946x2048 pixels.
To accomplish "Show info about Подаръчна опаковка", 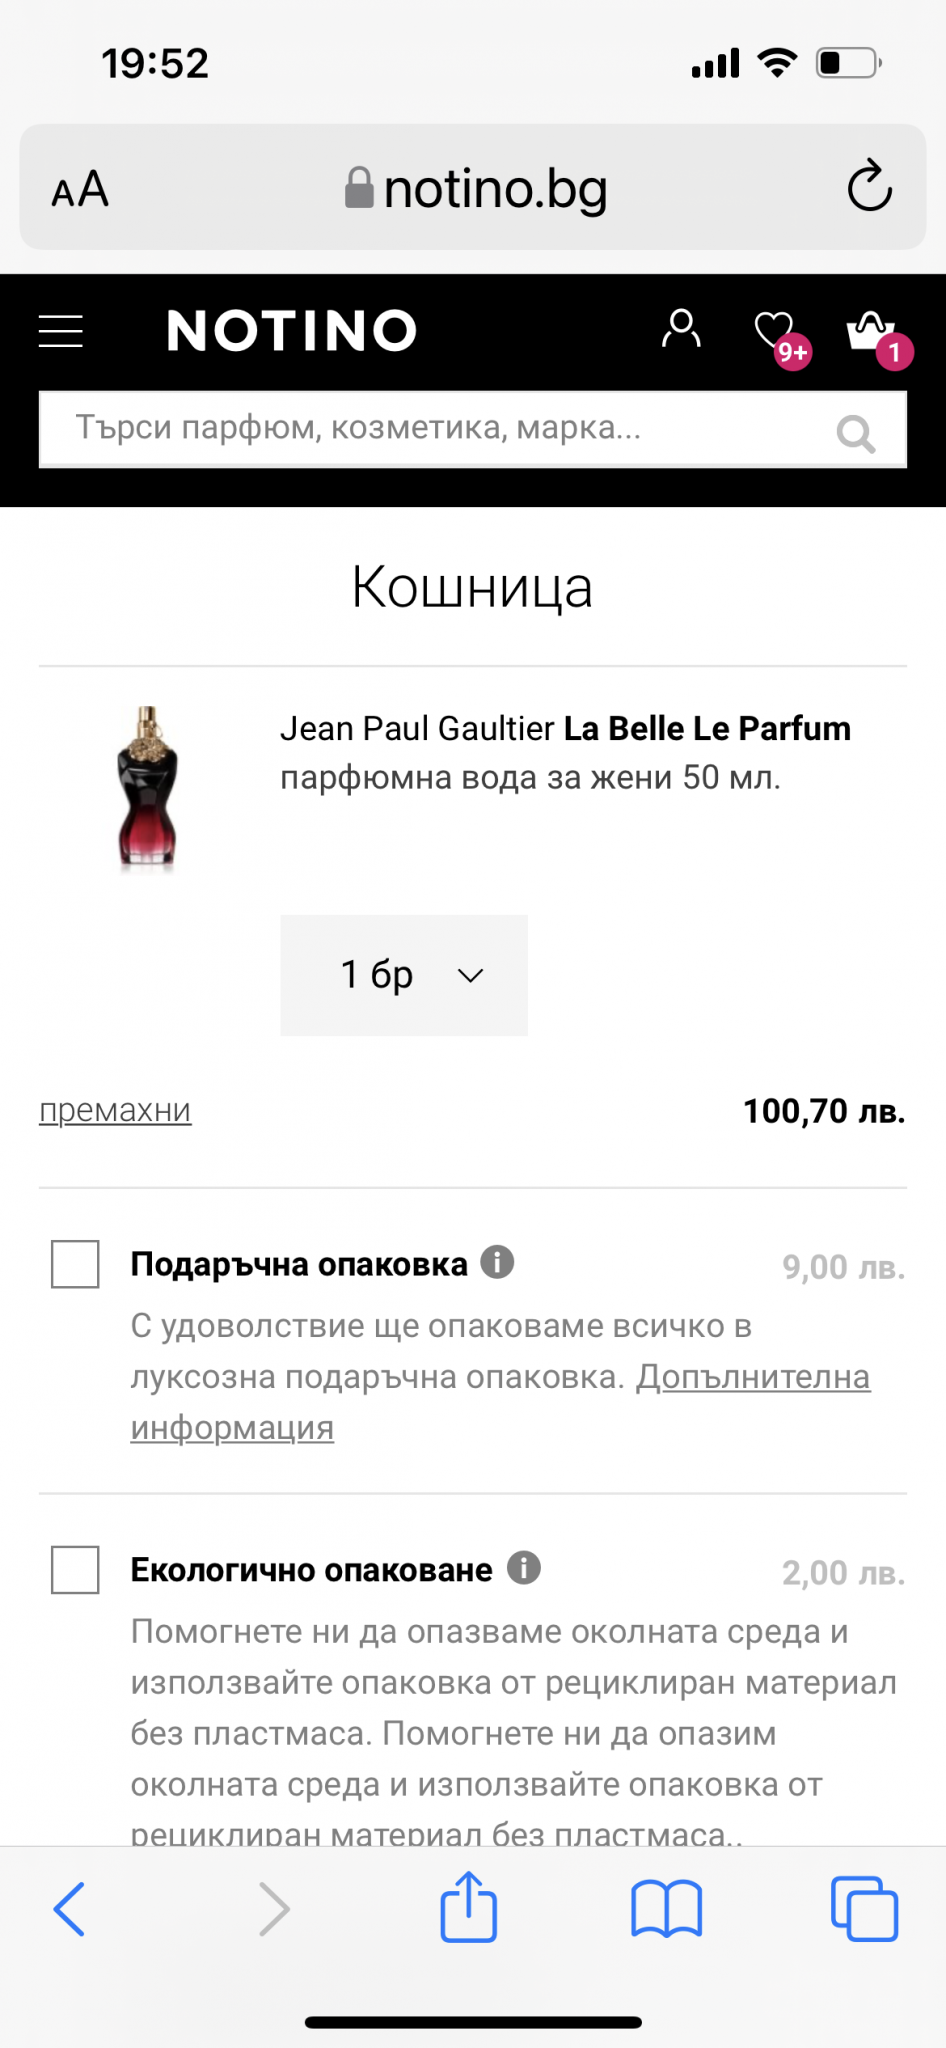I will pyautogui.click(x=497, y=1262).
